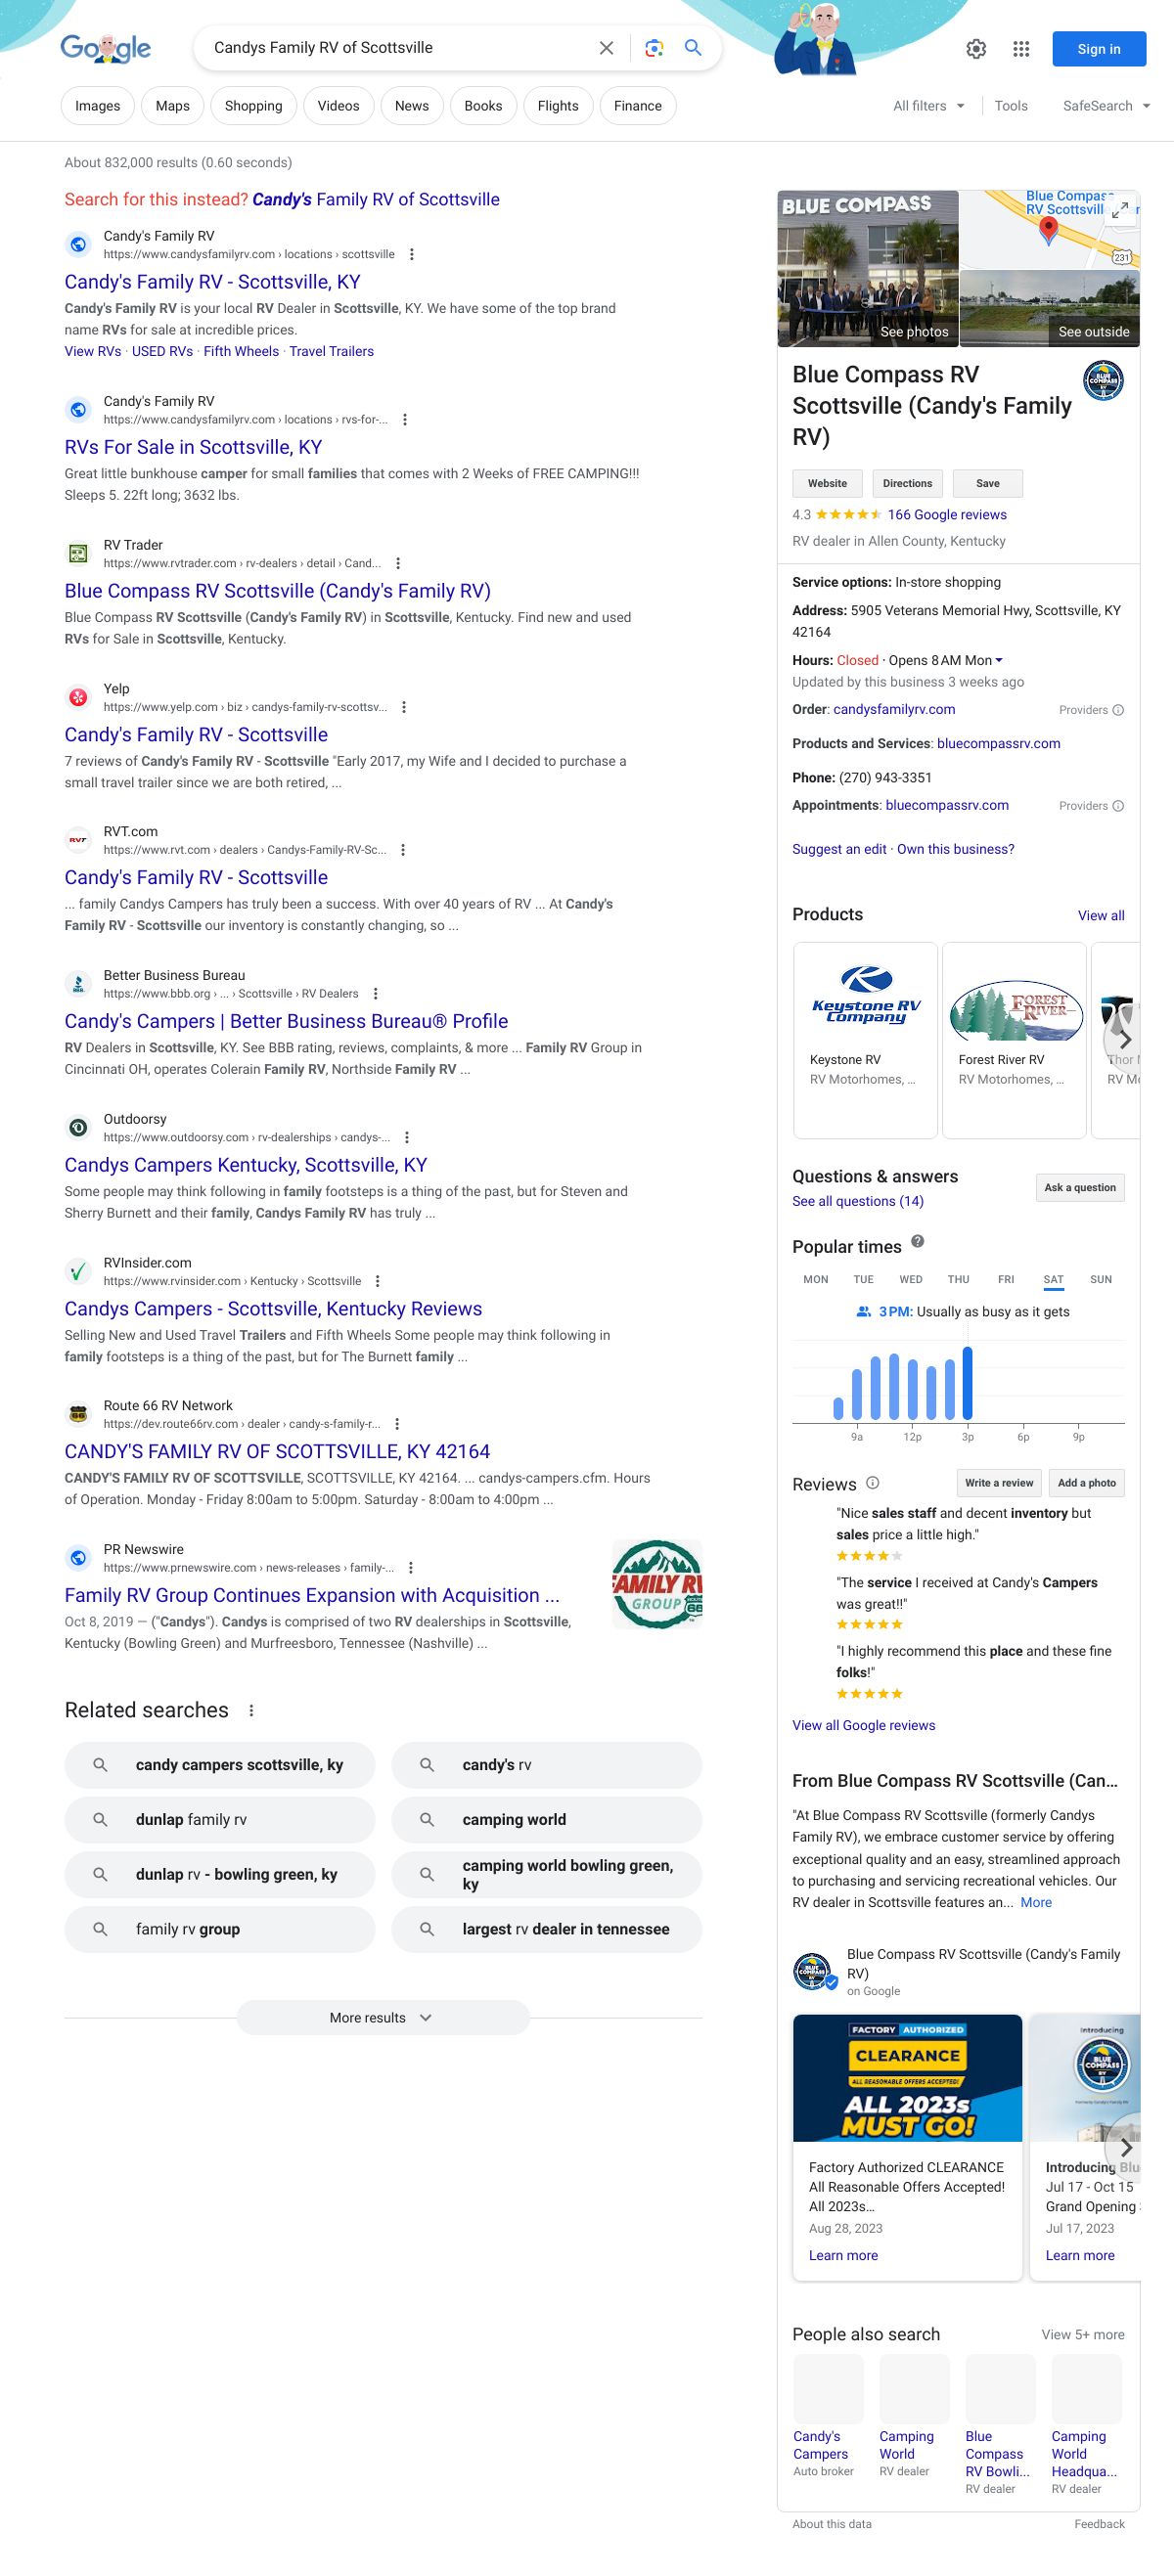
Task: Show Popular times help info
Action: tap(917, 1242)
